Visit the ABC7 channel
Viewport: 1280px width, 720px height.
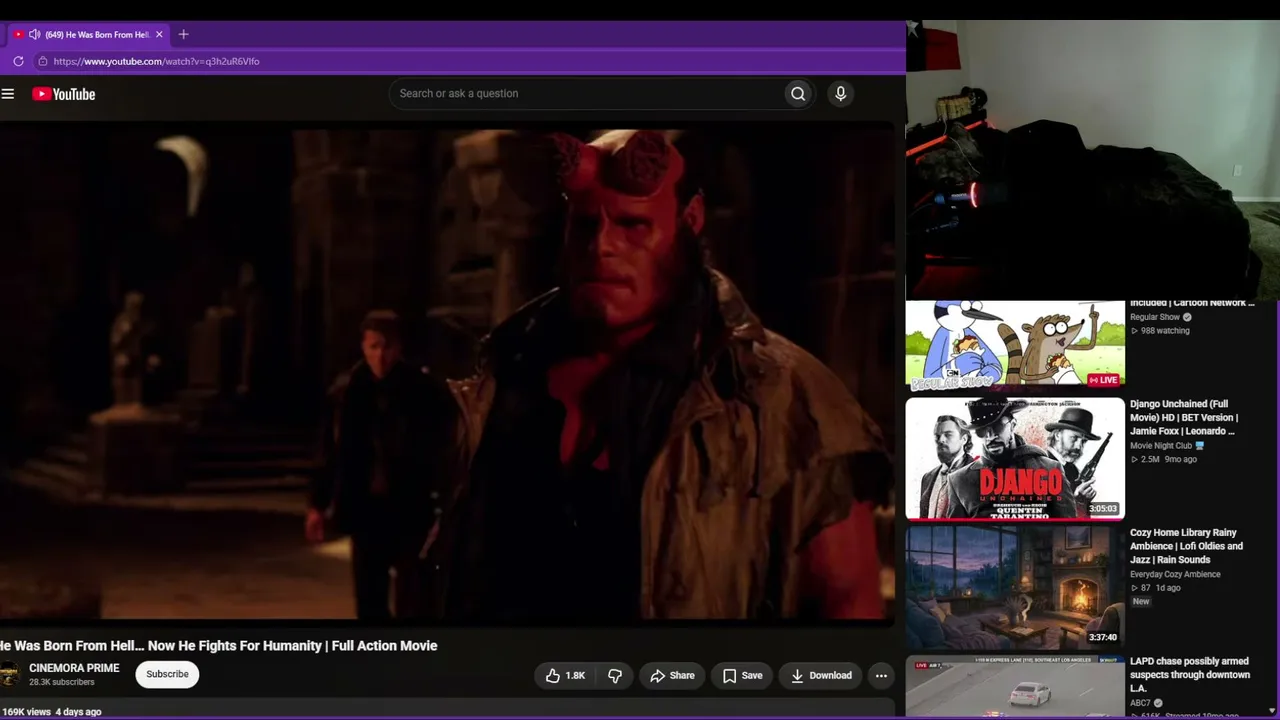1140,703
